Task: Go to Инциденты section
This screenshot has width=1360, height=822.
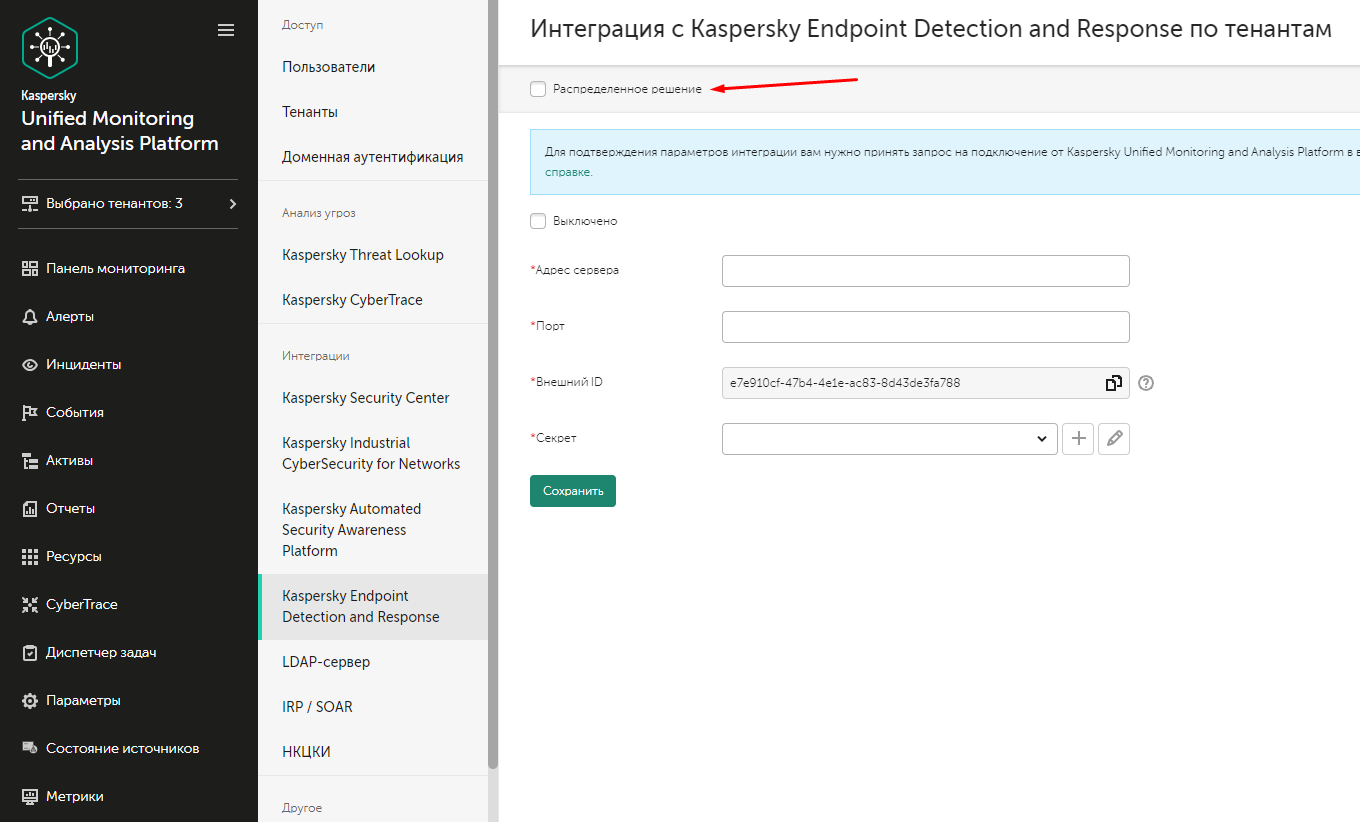Action: click(x=83, y=364)
